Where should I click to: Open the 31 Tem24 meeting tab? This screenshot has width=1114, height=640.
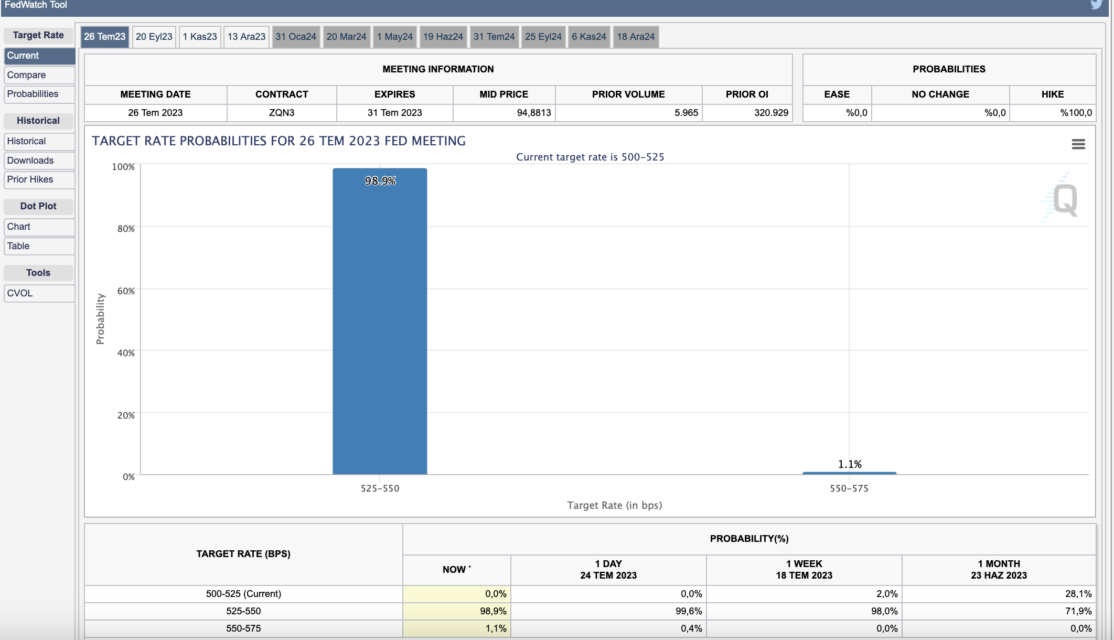coord(494,37)
